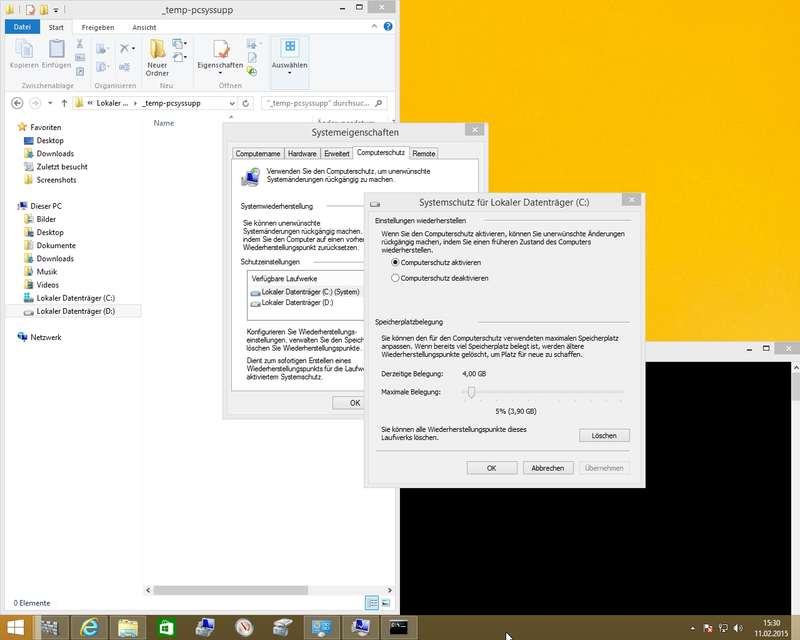Viewport: 800px width, 640px height.
Task: Click the explorer help question mark icon
Action: point(386,27)
